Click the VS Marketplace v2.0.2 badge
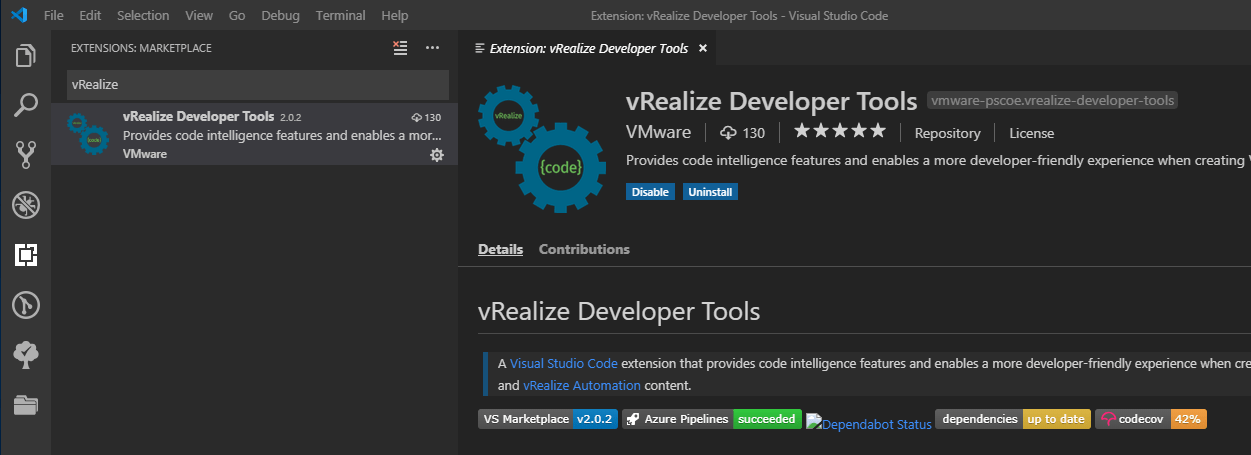The image size is (1251, 455). [x=547, y=419]
